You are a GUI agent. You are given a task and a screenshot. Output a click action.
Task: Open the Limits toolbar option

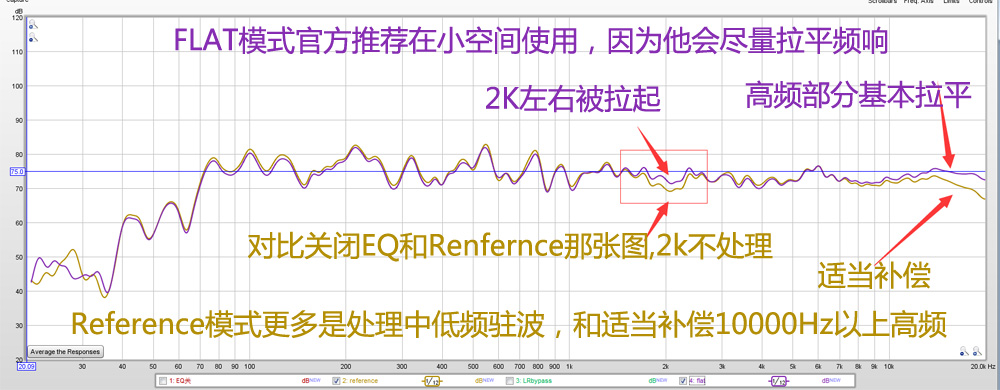[x=951, y=2]
